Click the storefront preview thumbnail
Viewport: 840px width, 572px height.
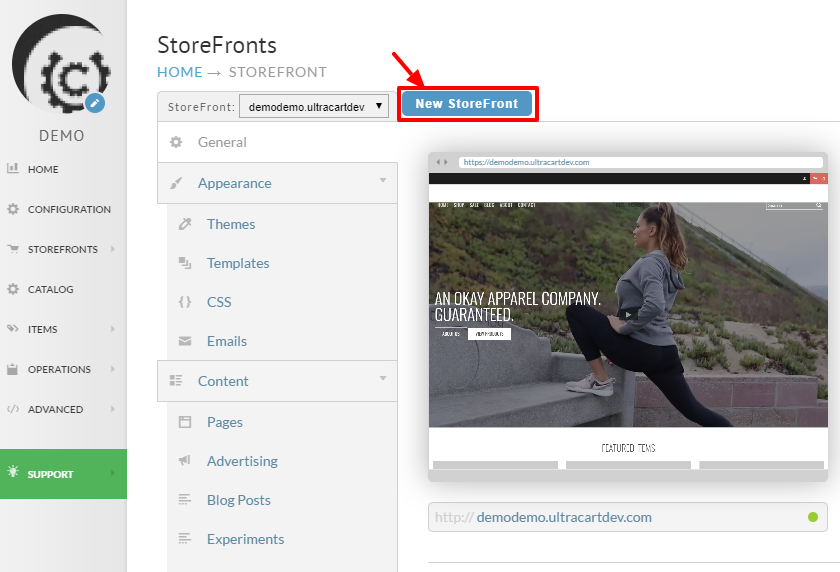628,317
